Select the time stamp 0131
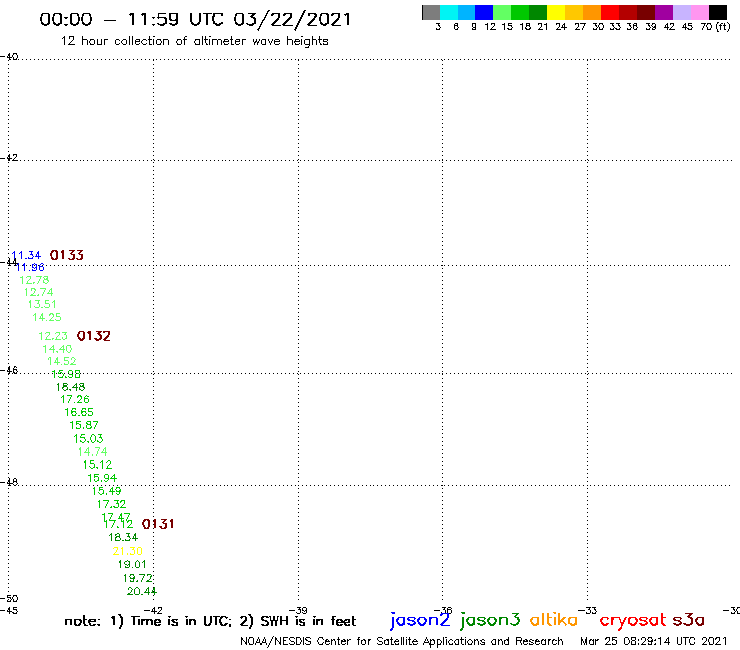Viewport: 740px width, 650px height. [x=158, y=524]
